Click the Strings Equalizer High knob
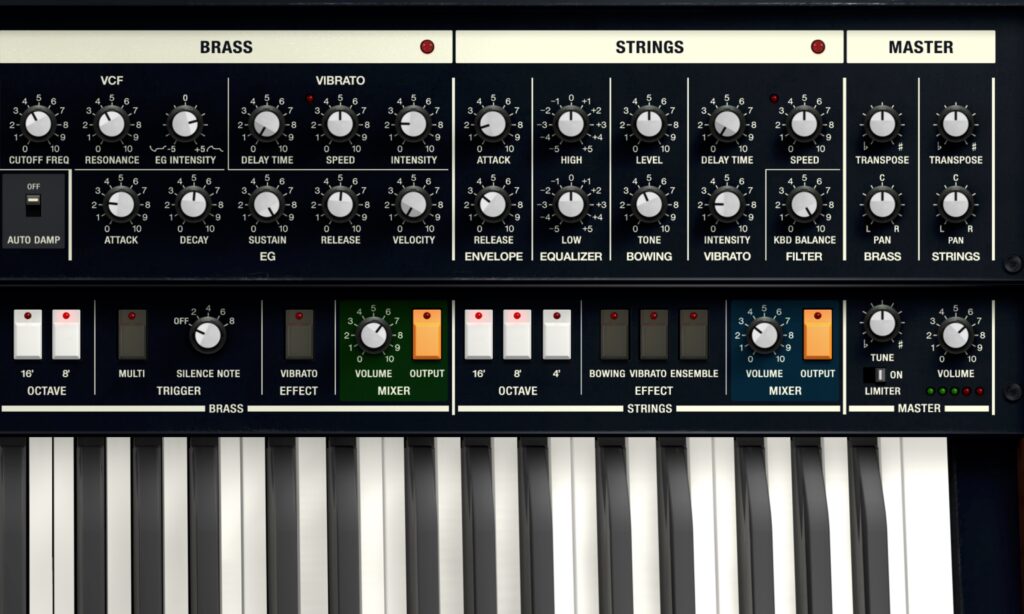This screenshot has height=614, width=1024. pyautogui.click(x=570, y=124)
